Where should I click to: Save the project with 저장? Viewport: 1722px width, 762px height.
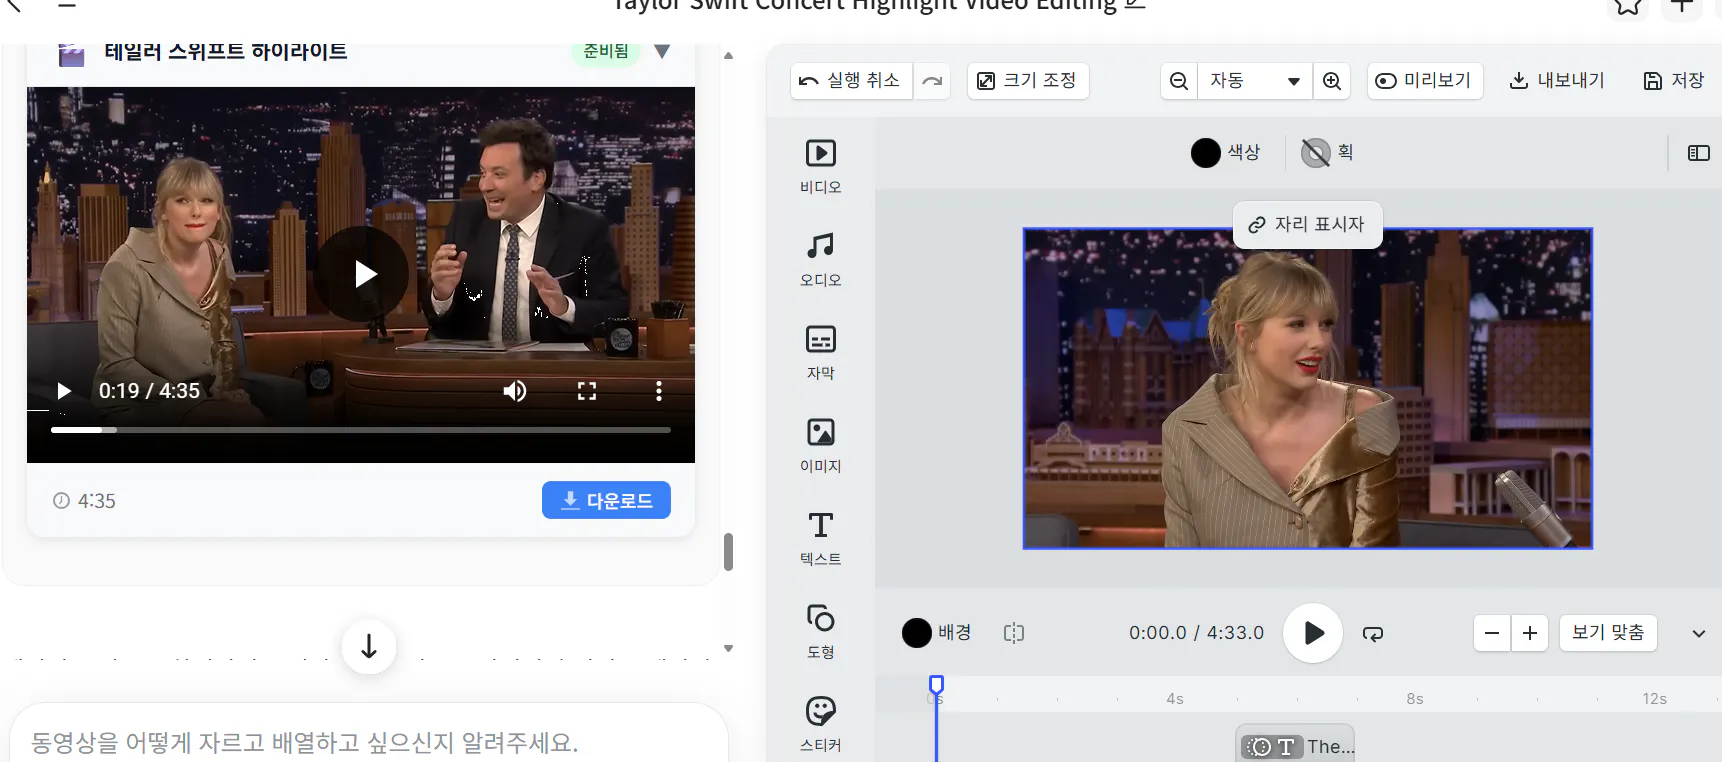tap(1674, 80)
